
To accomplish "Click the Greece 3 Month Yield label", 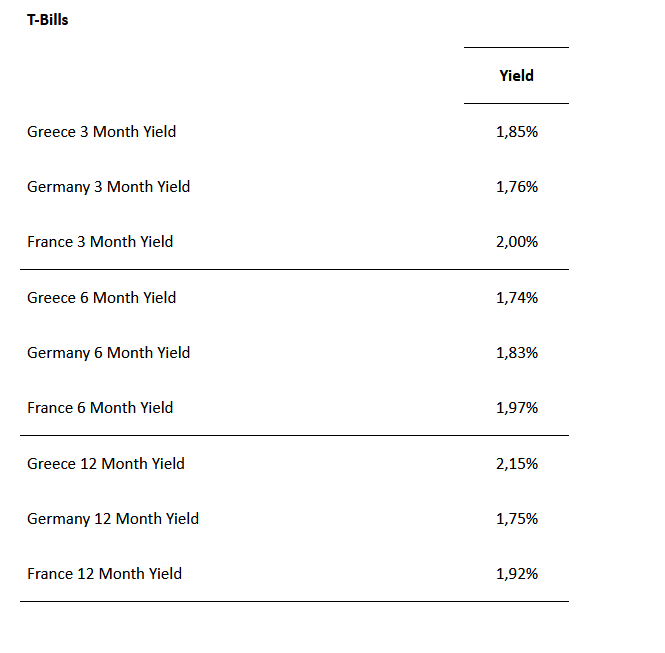I will (x=101, y=132).
